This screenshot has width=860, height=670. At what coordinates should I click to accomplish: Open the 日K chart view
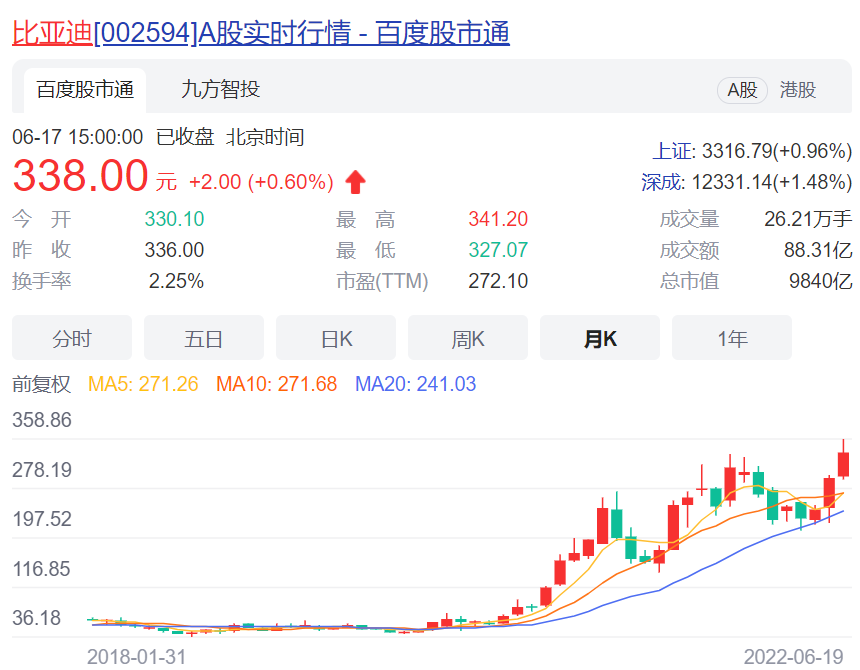(336, 338)
